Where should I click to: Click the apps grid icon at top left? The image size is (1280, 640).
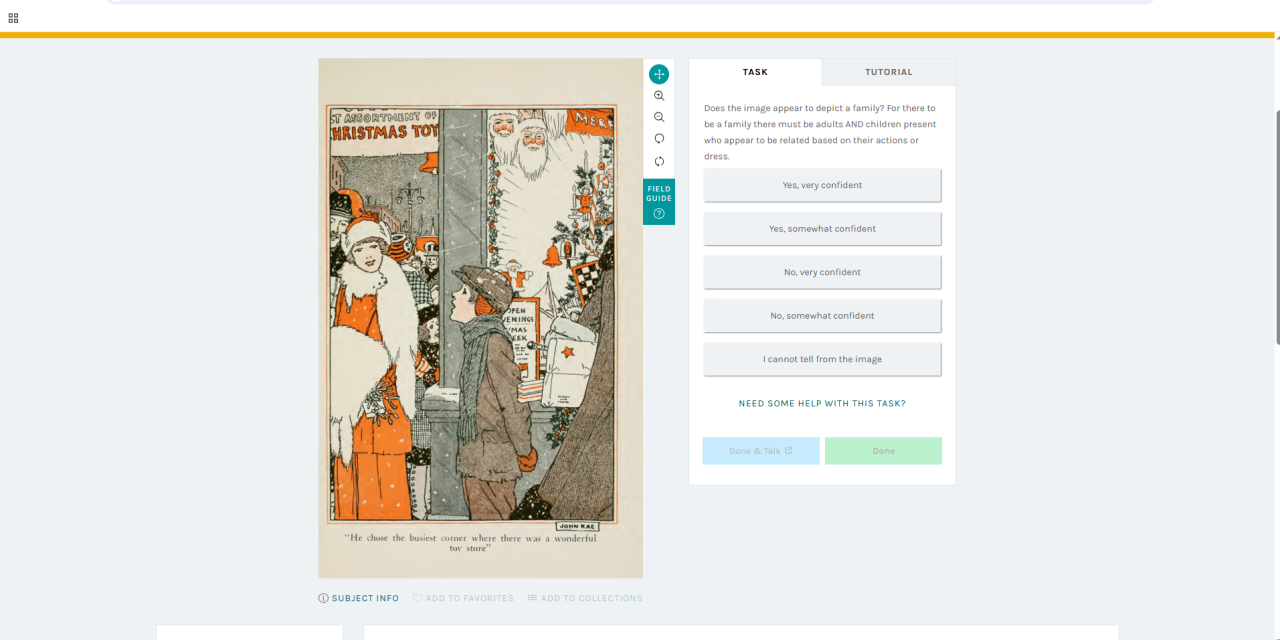coord(13,18)
